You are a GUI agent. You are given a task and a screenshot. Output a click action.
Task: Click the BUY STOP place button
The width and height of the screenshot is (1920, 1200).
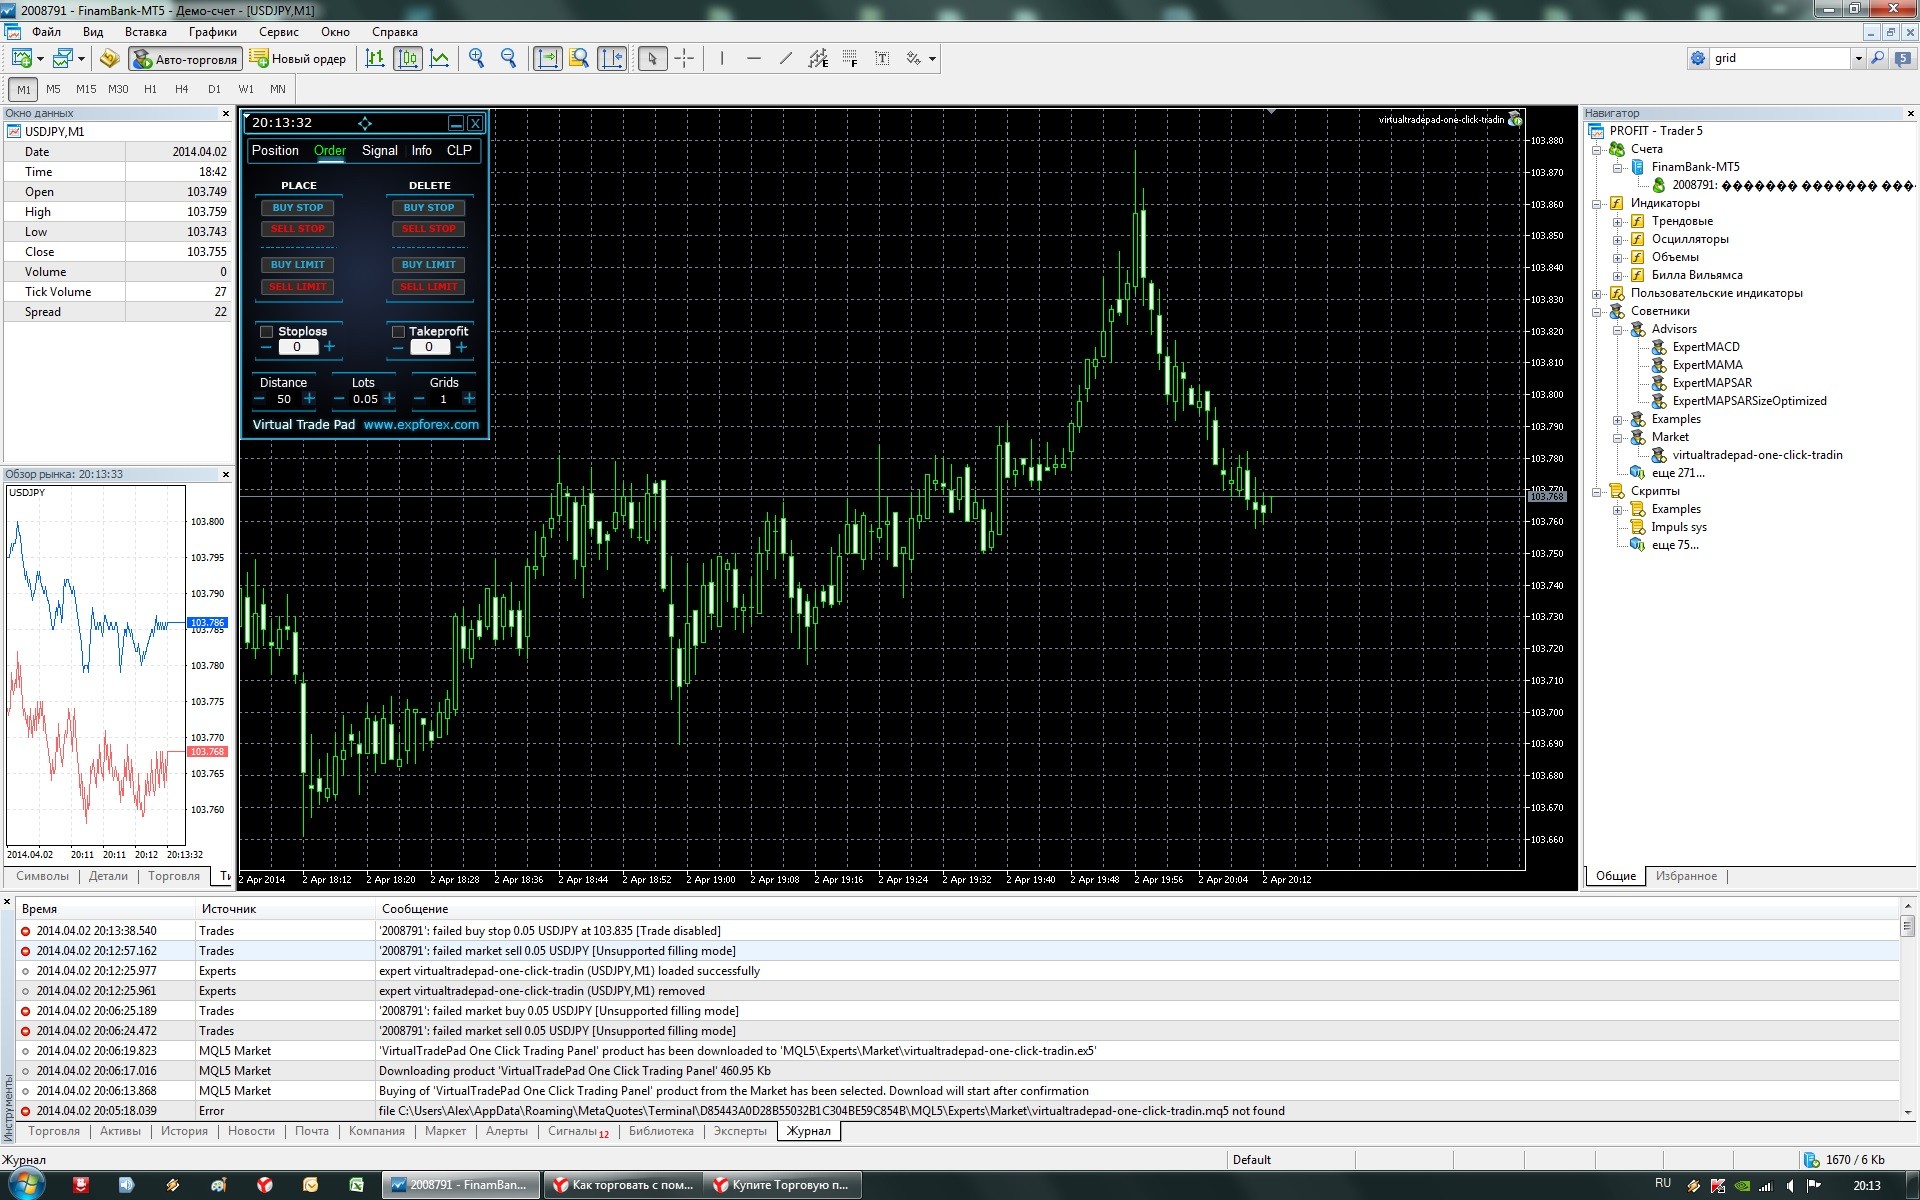click(x=298, y=208)
